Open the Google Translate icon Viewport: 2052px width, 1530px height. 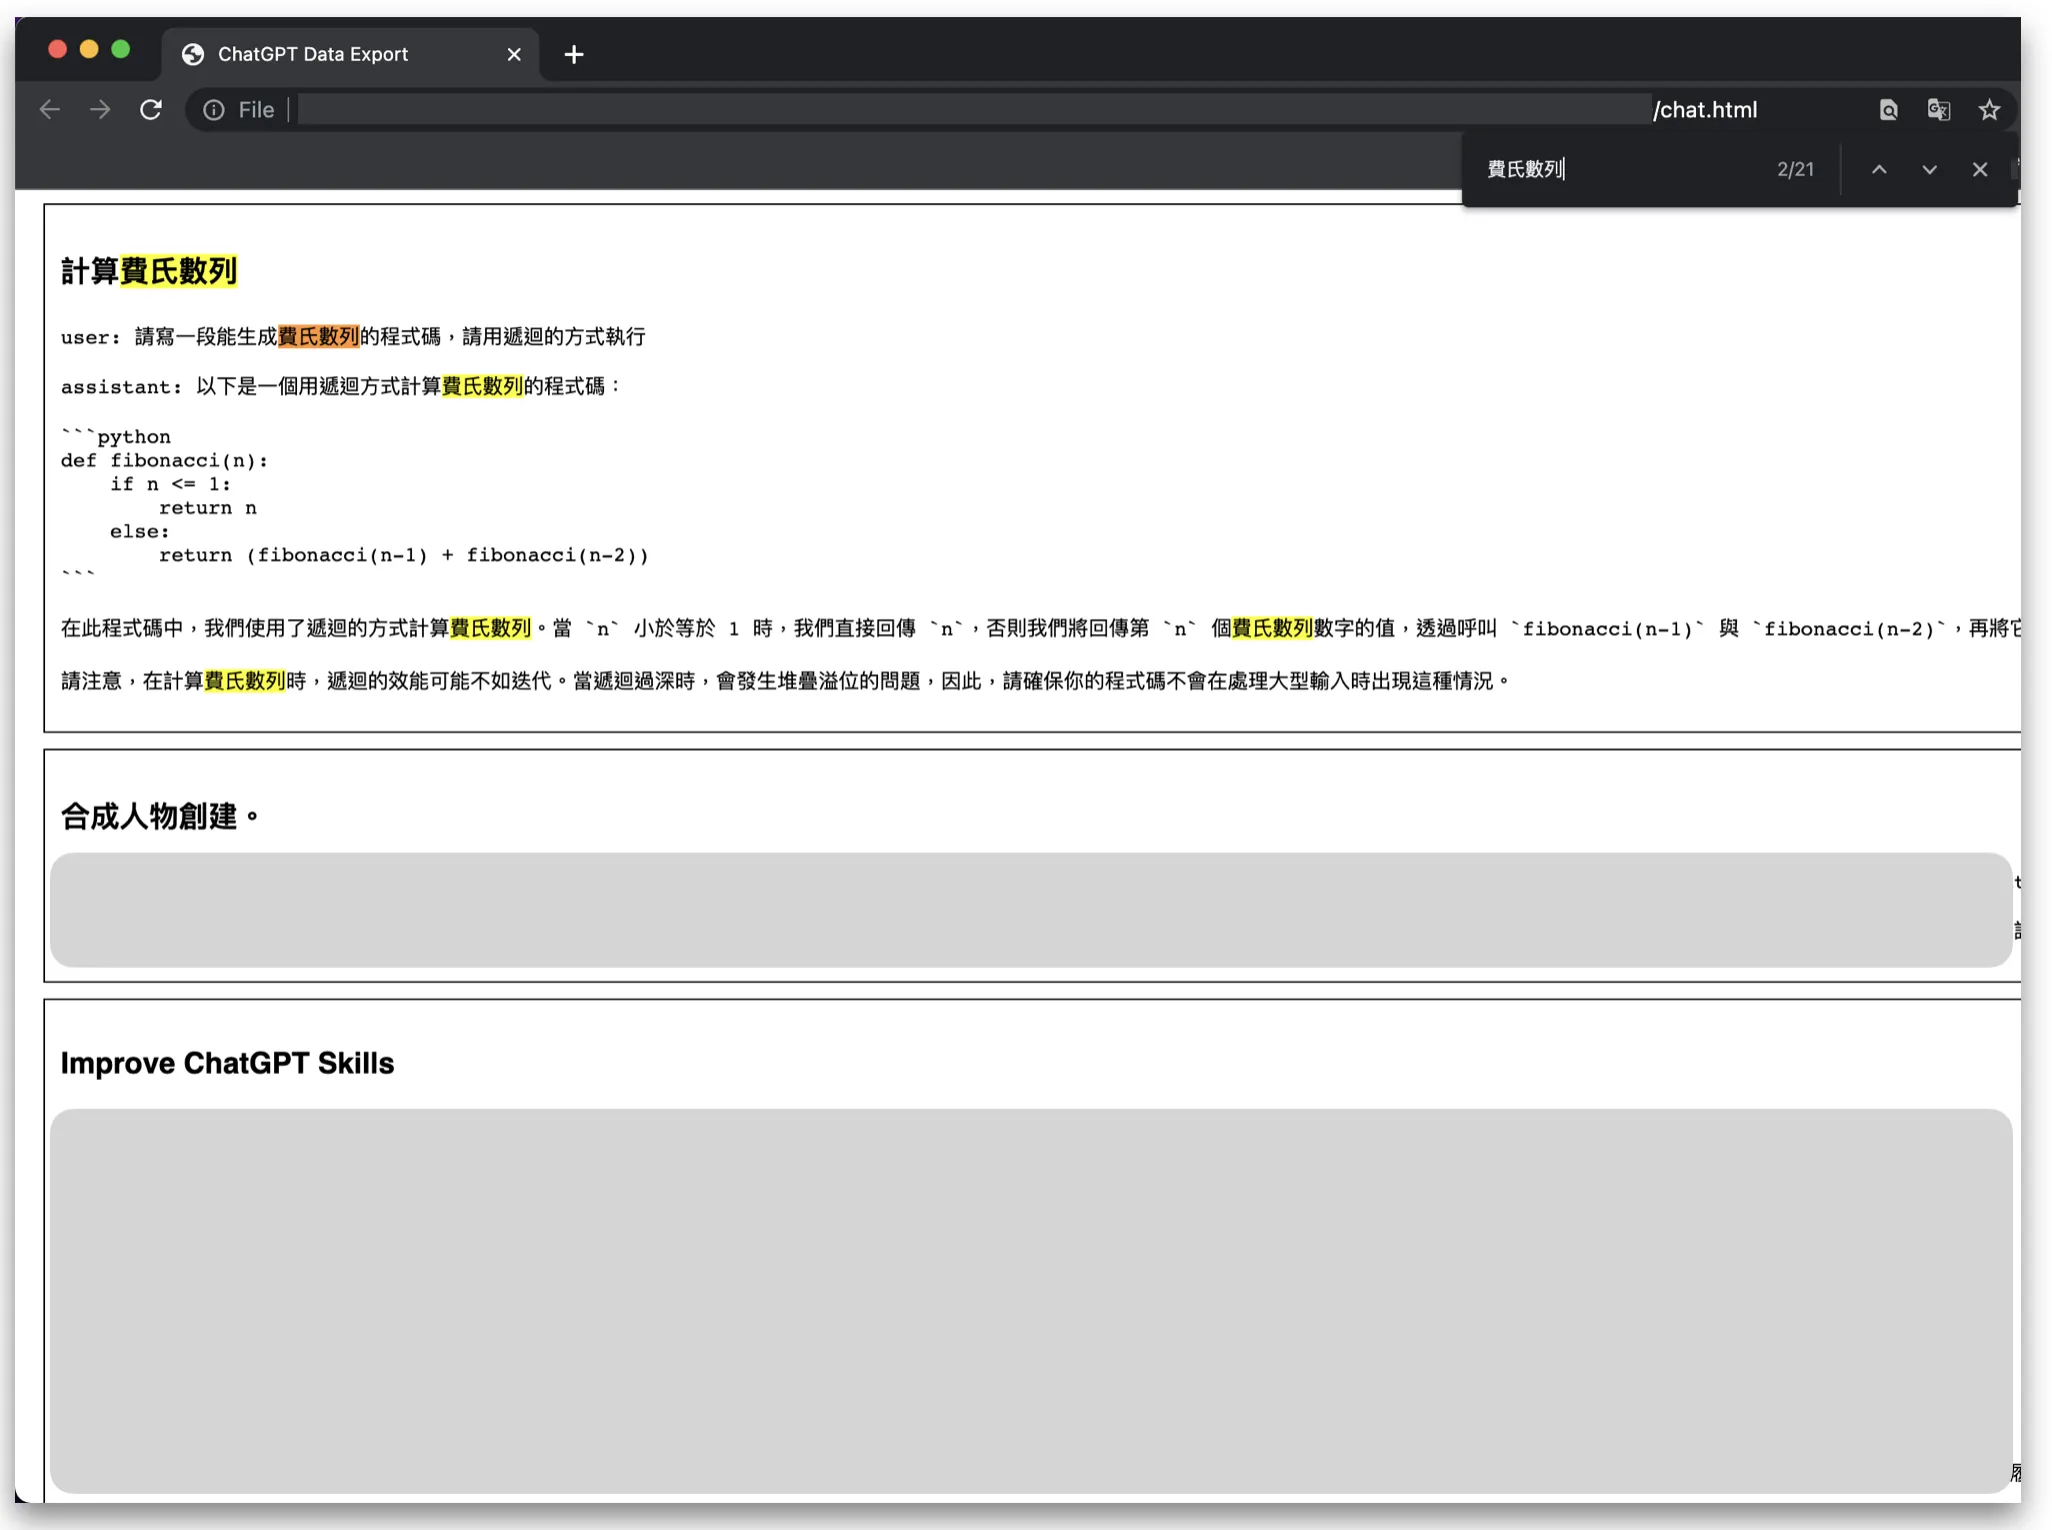(x=1938, y=110)
